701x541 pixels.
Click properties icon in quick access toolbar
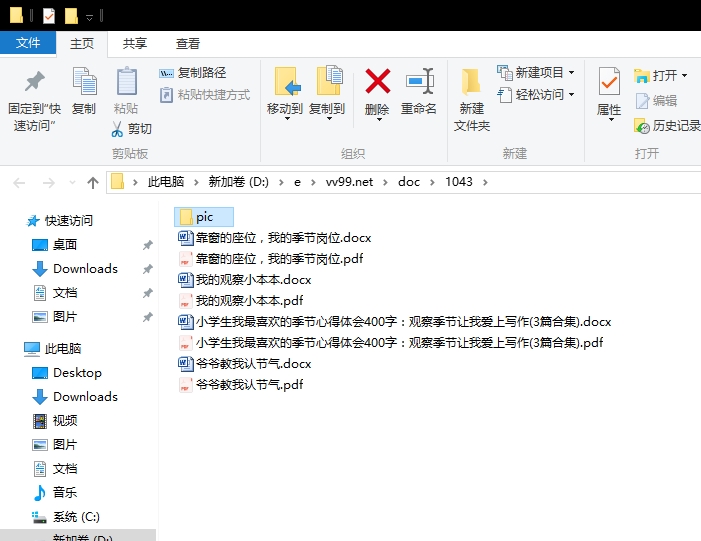[x=48, y=16]
